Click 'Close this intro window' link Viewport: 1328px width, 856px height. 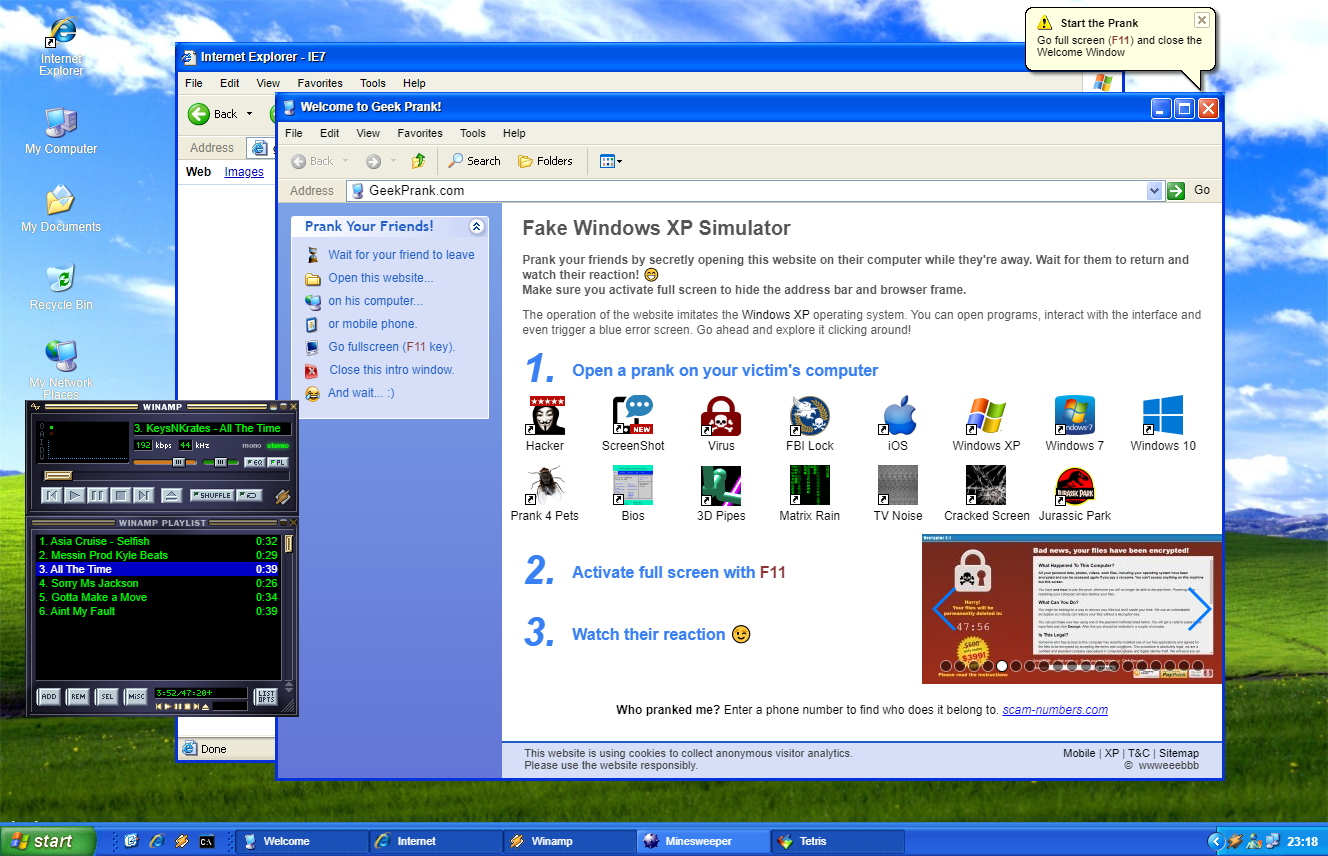(x=392, y=370)
